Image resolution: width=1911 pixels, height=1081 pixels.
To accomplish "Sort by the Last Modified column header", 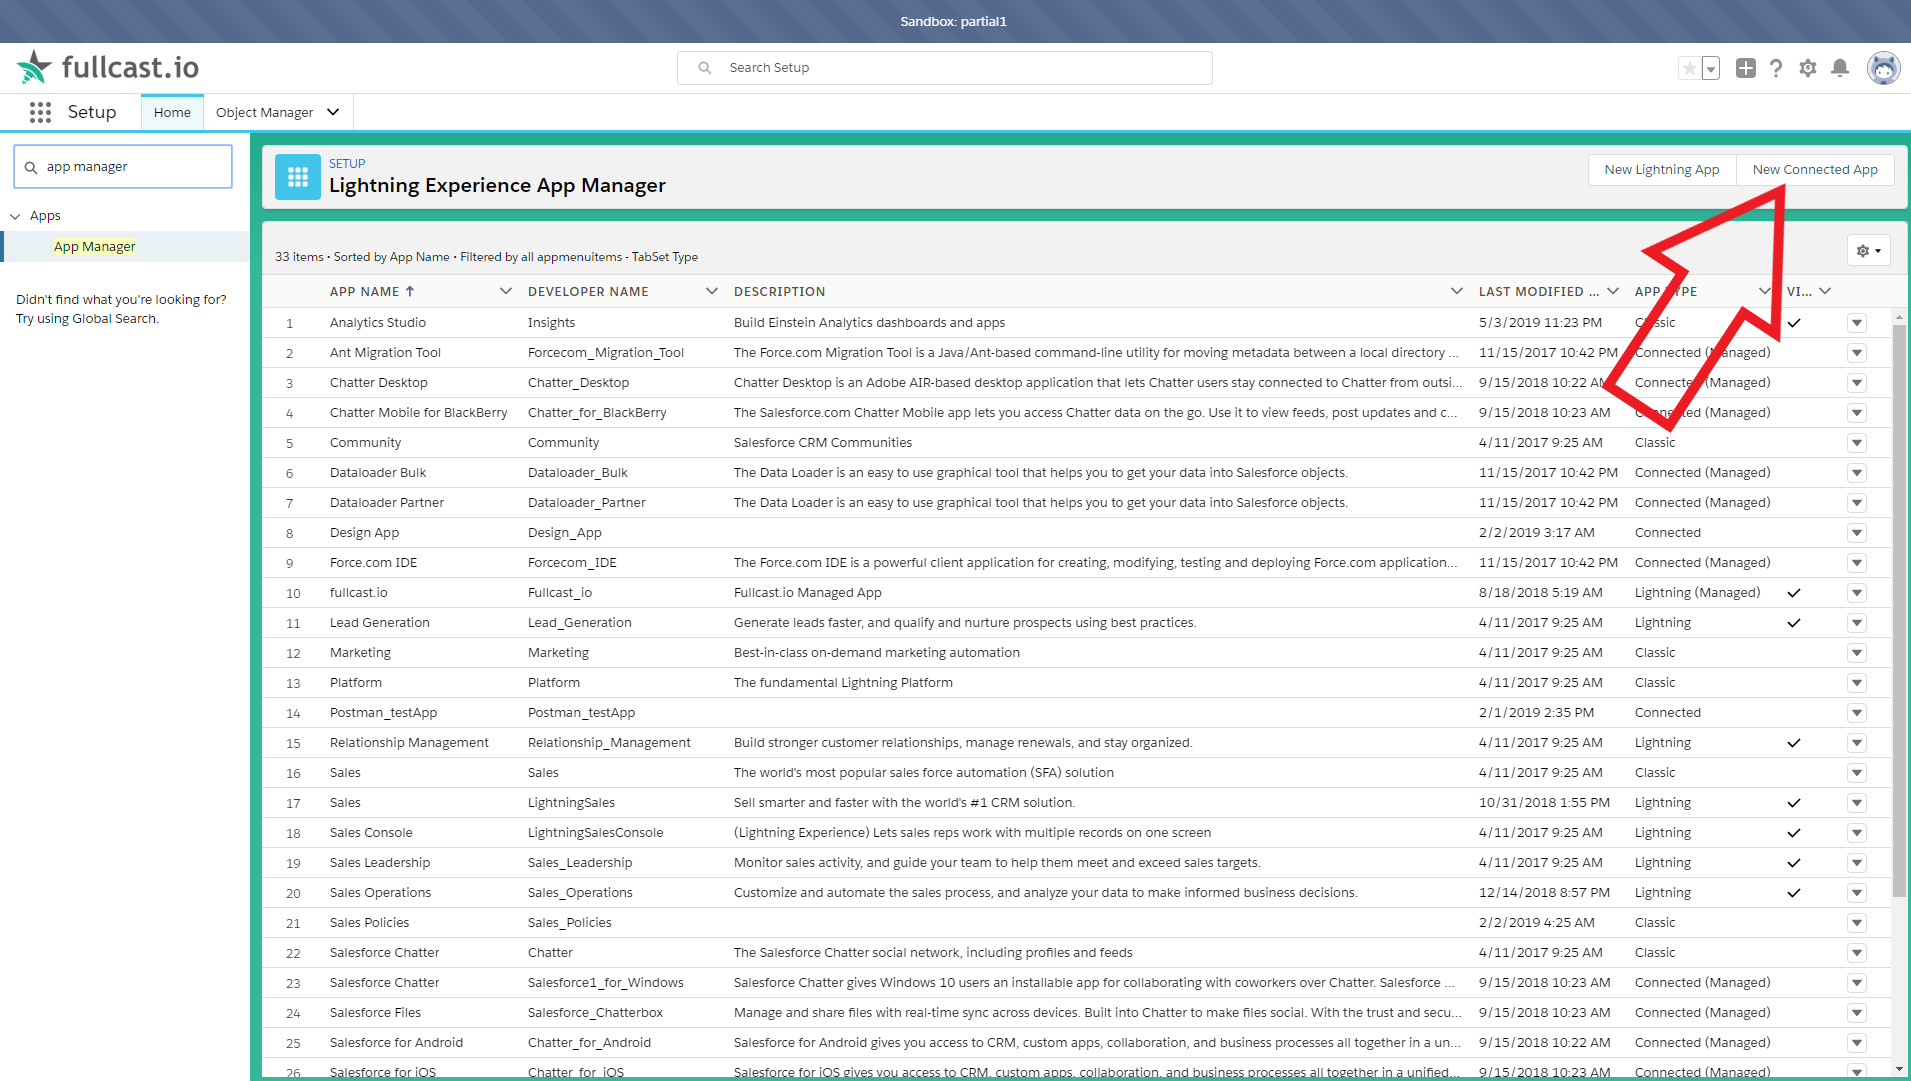I will click(1539, 292).
